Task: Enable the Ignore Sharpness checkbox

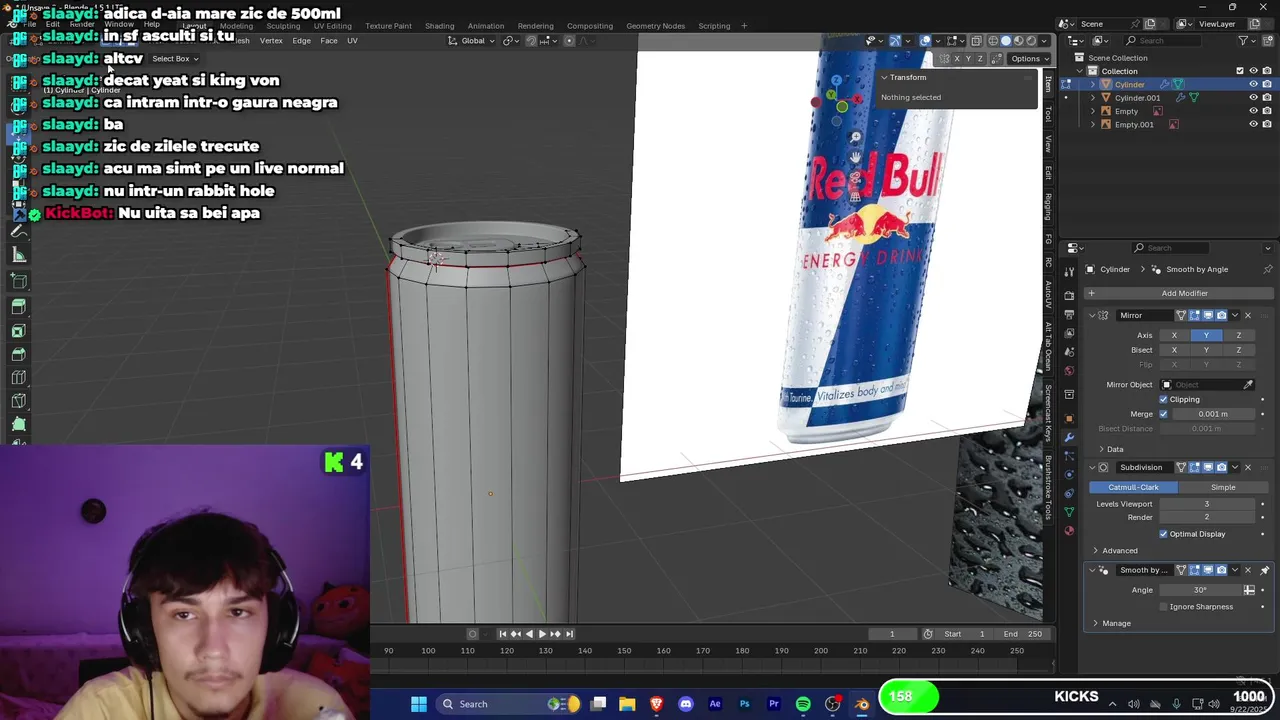Action: [1163, 607]
